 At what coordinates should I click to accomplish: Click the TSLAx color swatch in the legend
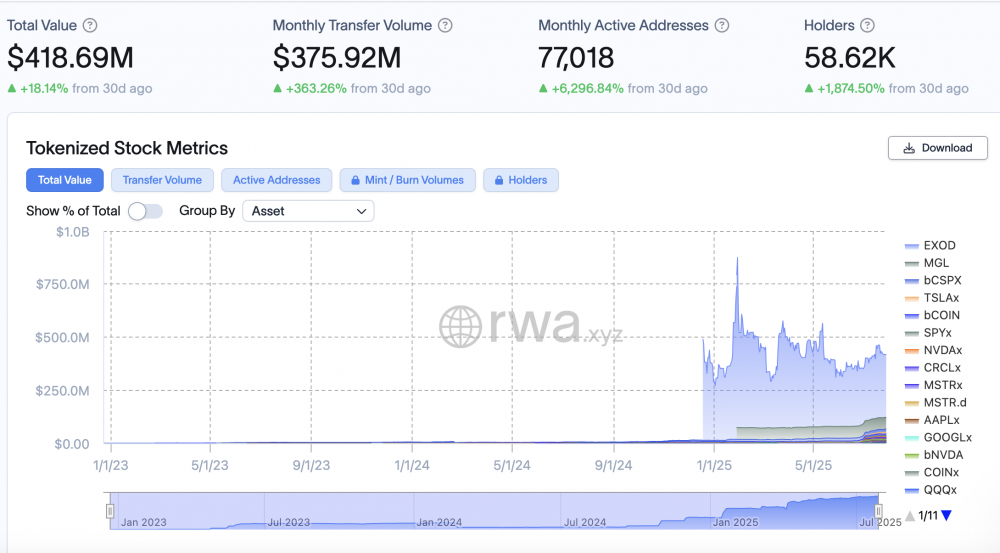click(x=911, y=299)
